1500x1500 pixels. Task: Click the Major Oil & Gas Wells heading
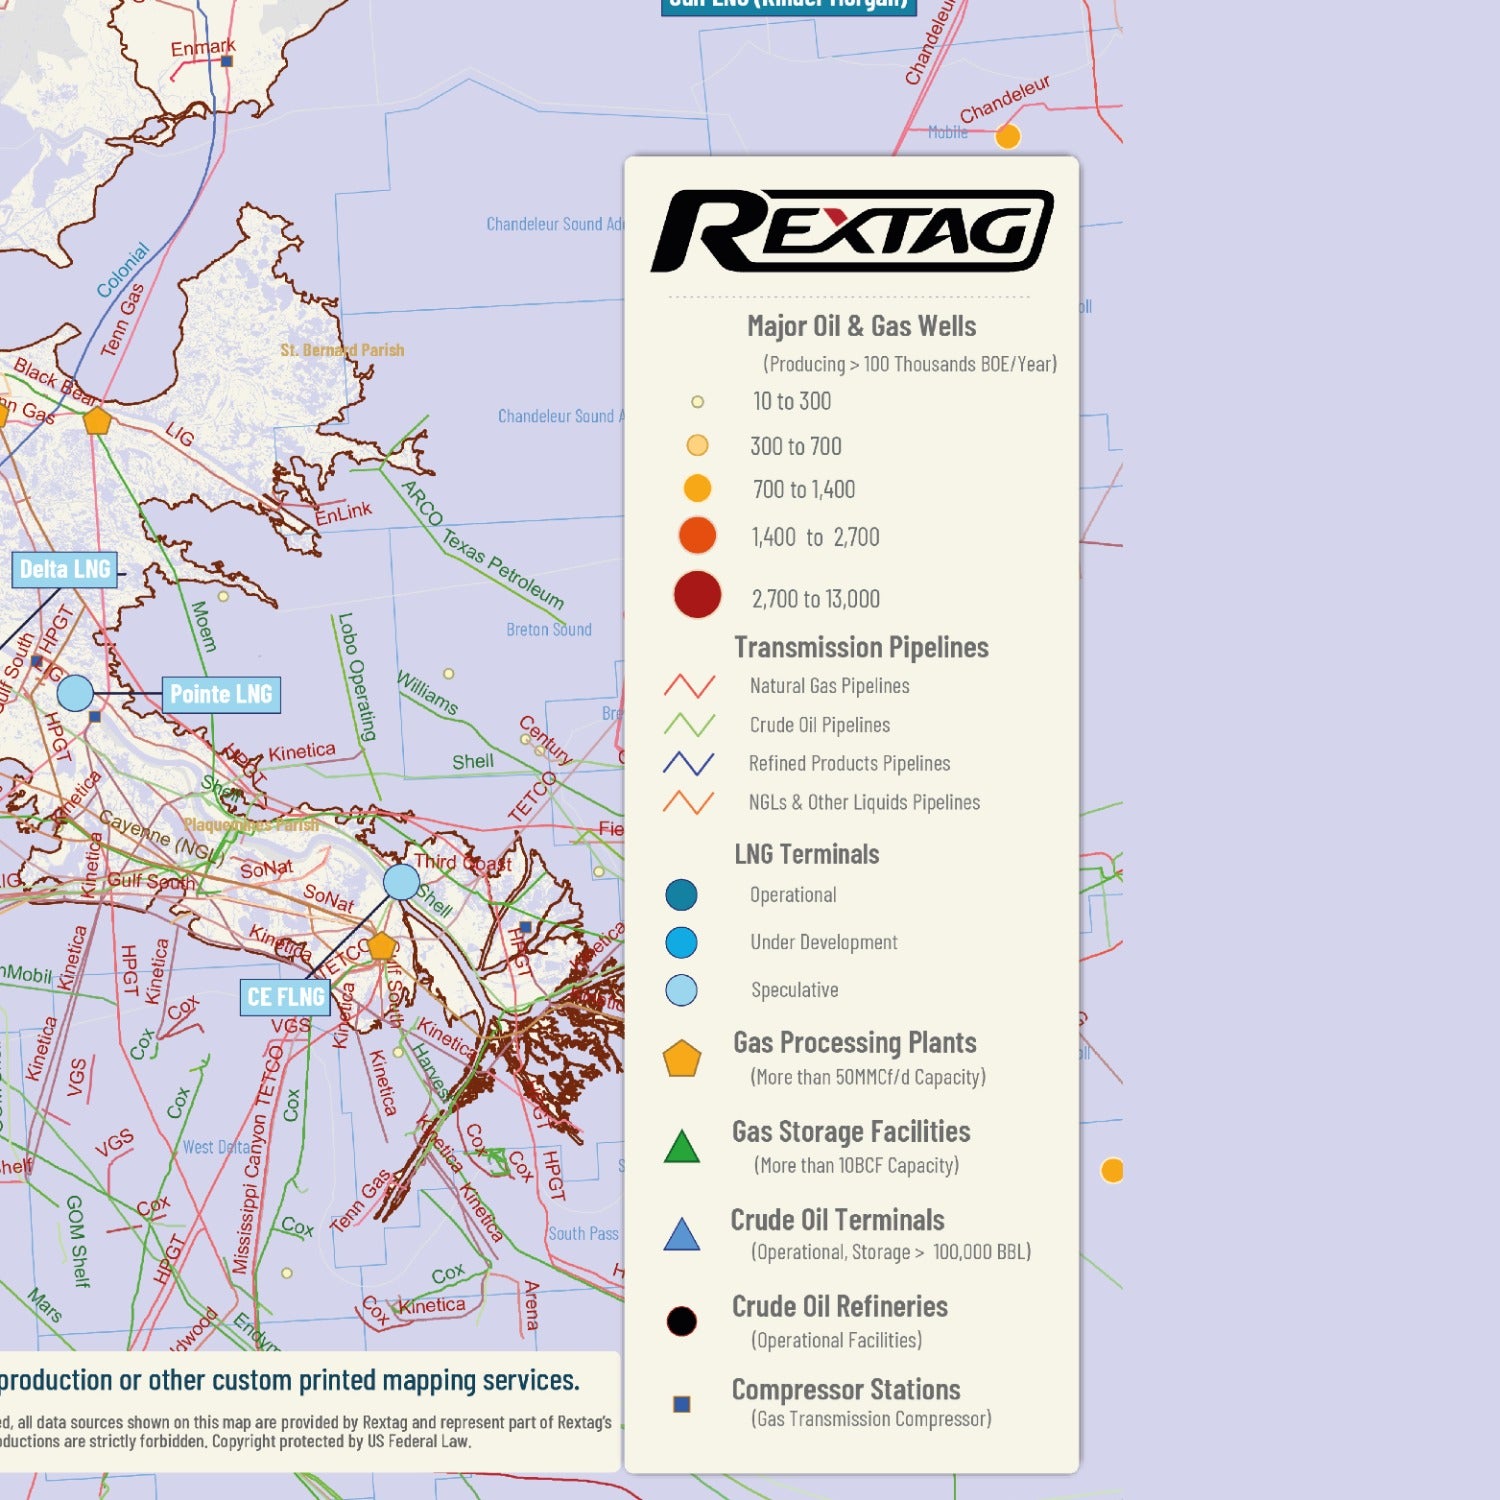861,326
